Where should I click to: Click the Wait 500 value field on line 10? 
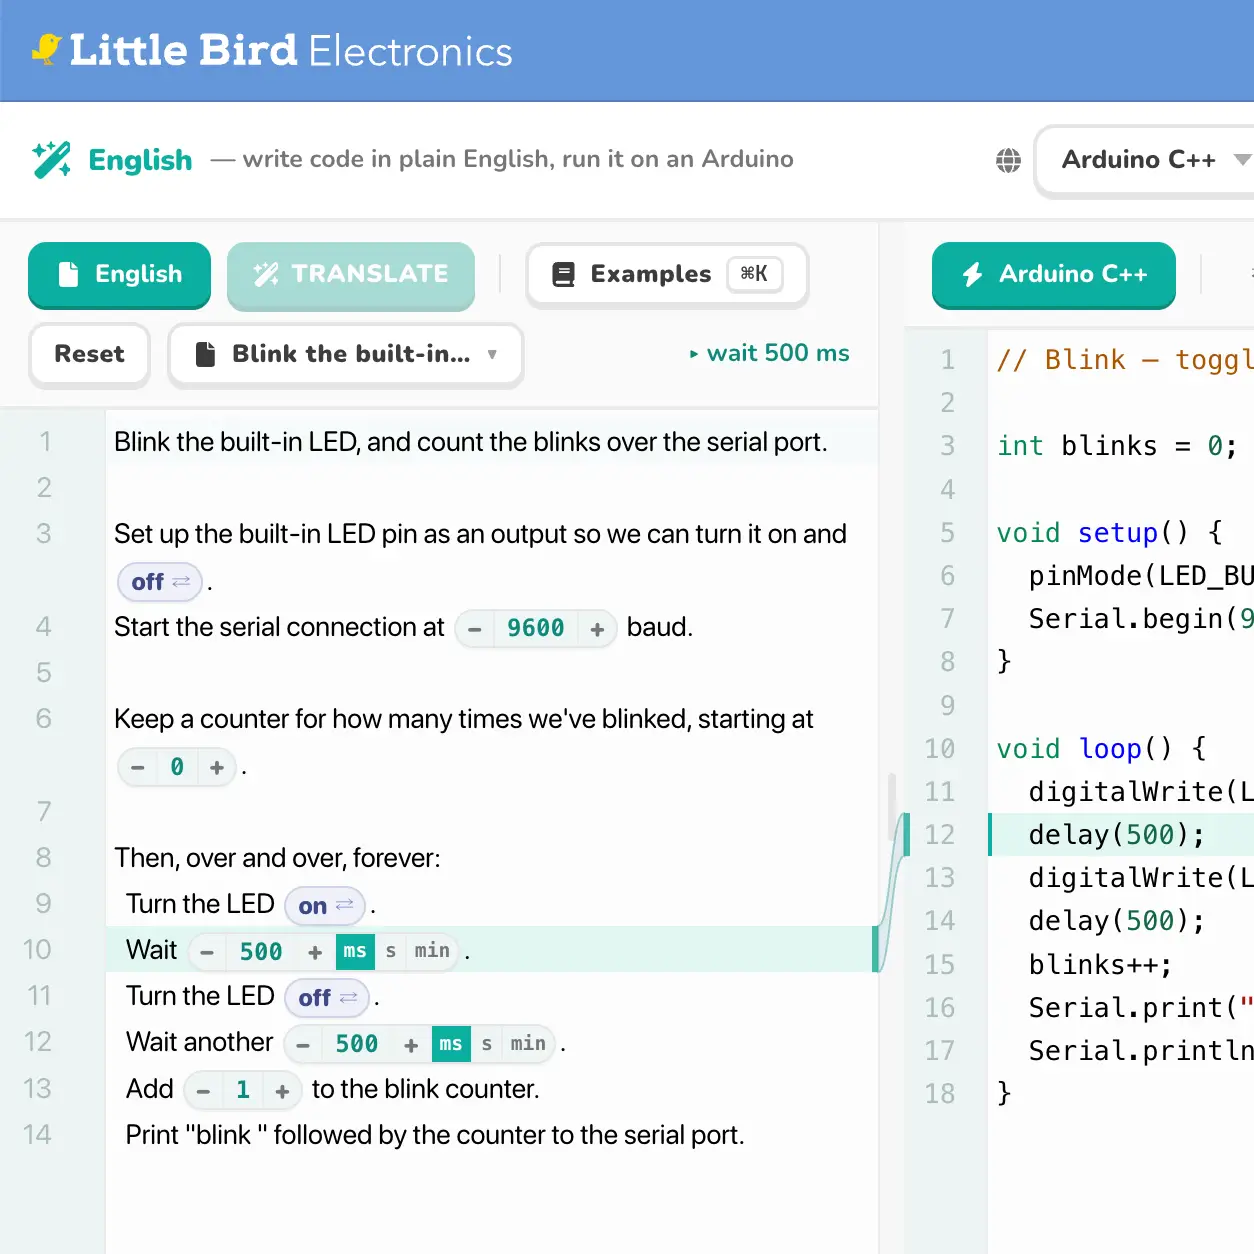(261, 952)
